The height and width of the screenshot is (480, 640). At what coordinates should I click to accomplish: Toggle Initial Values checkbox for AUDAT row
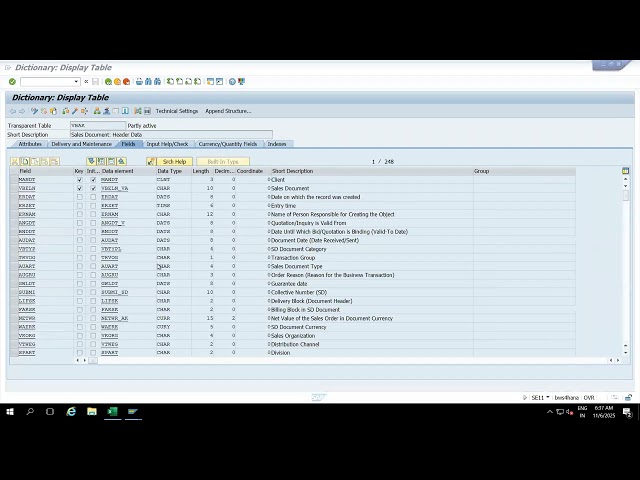93,240
